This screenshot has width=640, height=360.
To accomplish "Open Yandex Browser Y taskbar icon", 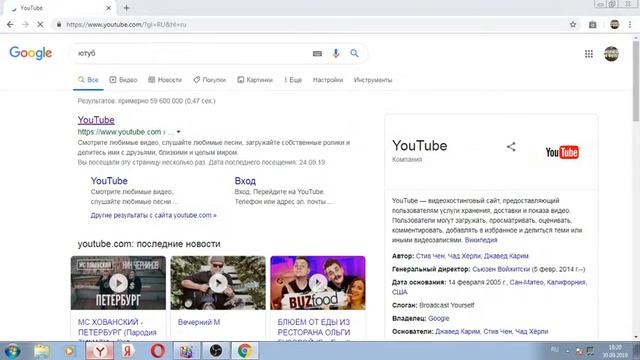I will 100,351.
